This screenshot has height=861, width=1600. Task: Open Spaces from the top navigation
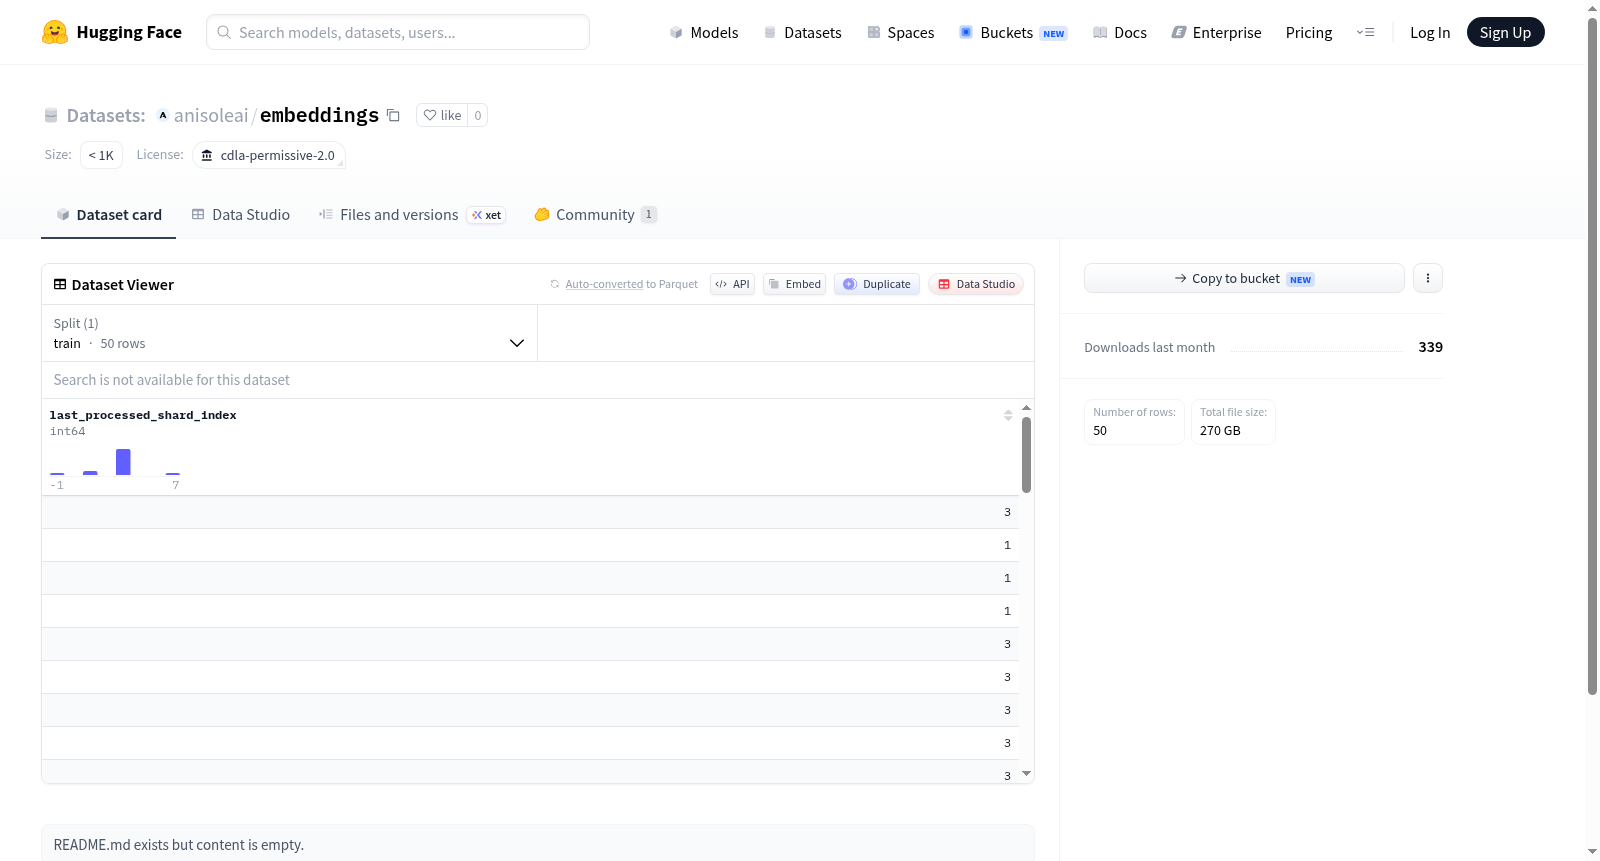[900, 33]
